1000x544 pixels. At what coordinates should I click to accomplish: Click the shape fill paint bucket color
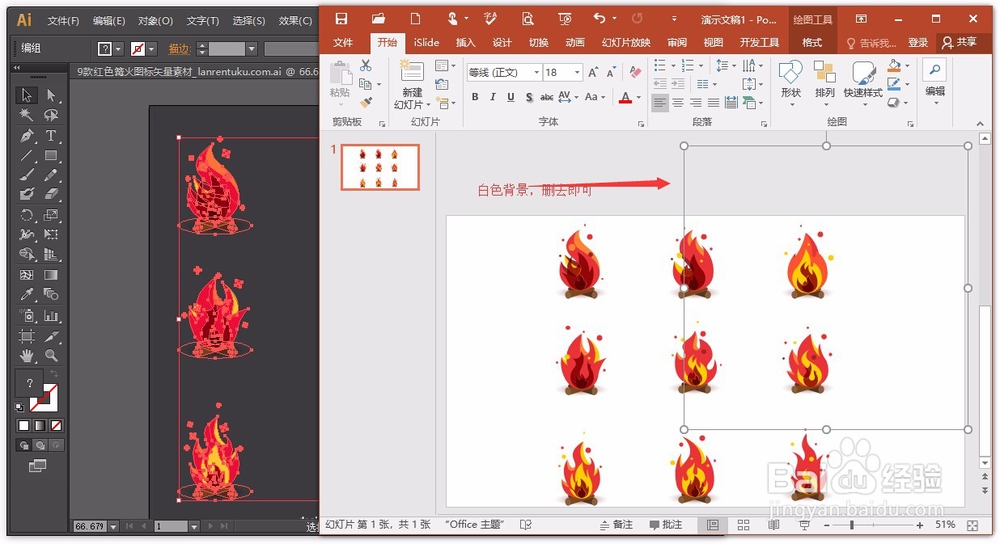click(894, 66)
